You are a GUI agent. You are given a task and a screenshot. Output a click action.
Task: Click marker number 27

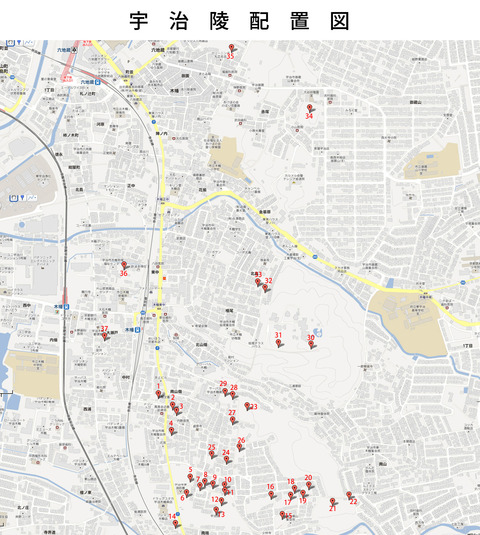pyautogui.click(x=233, y=420)
